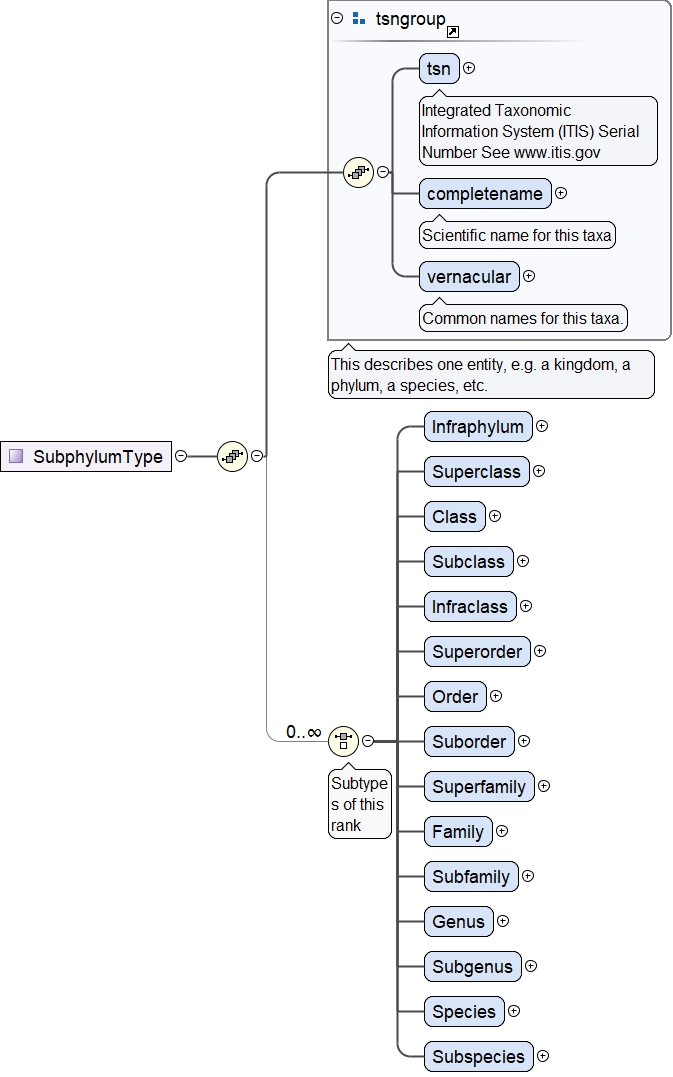Expand the Subspecies element

point(543,1056)
